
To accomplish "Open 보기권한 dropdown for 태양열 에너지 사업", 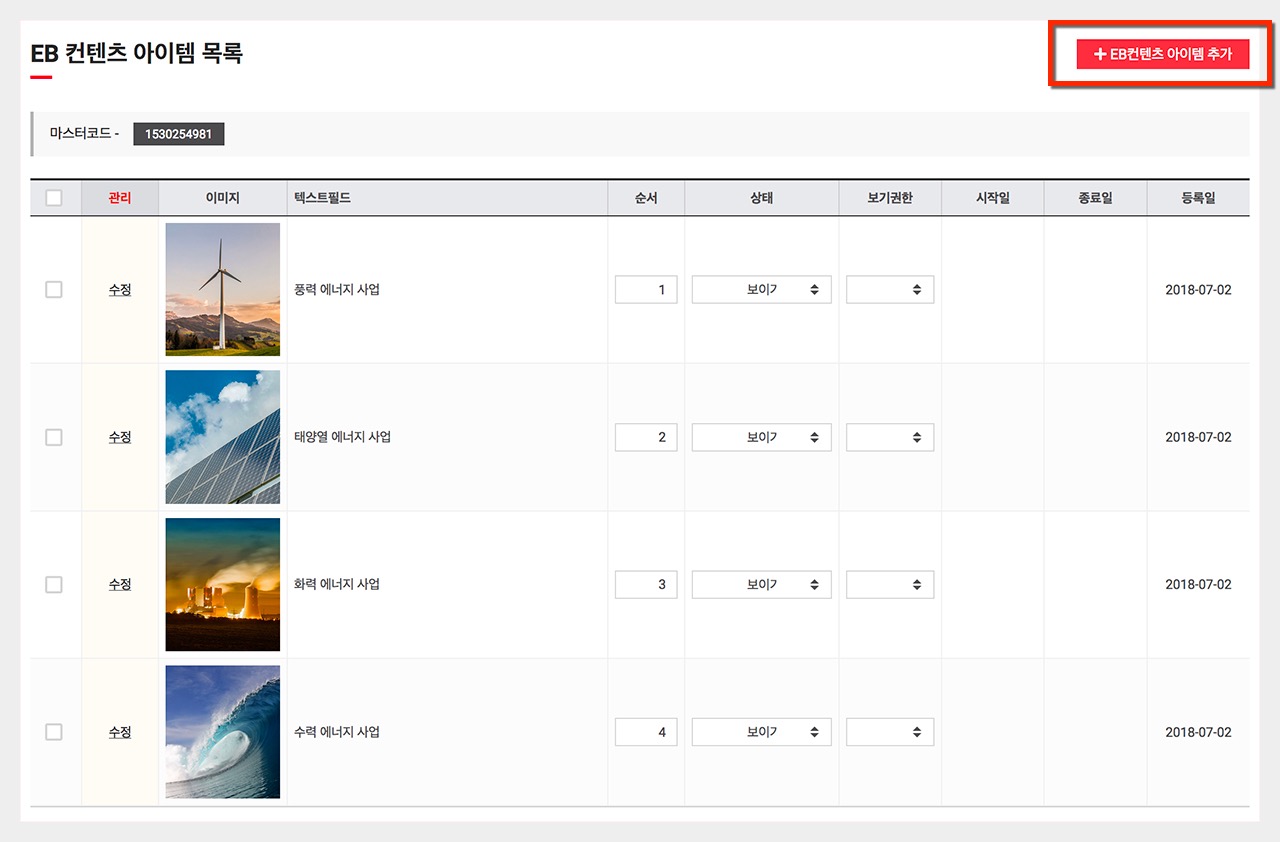I will (890, 437).
